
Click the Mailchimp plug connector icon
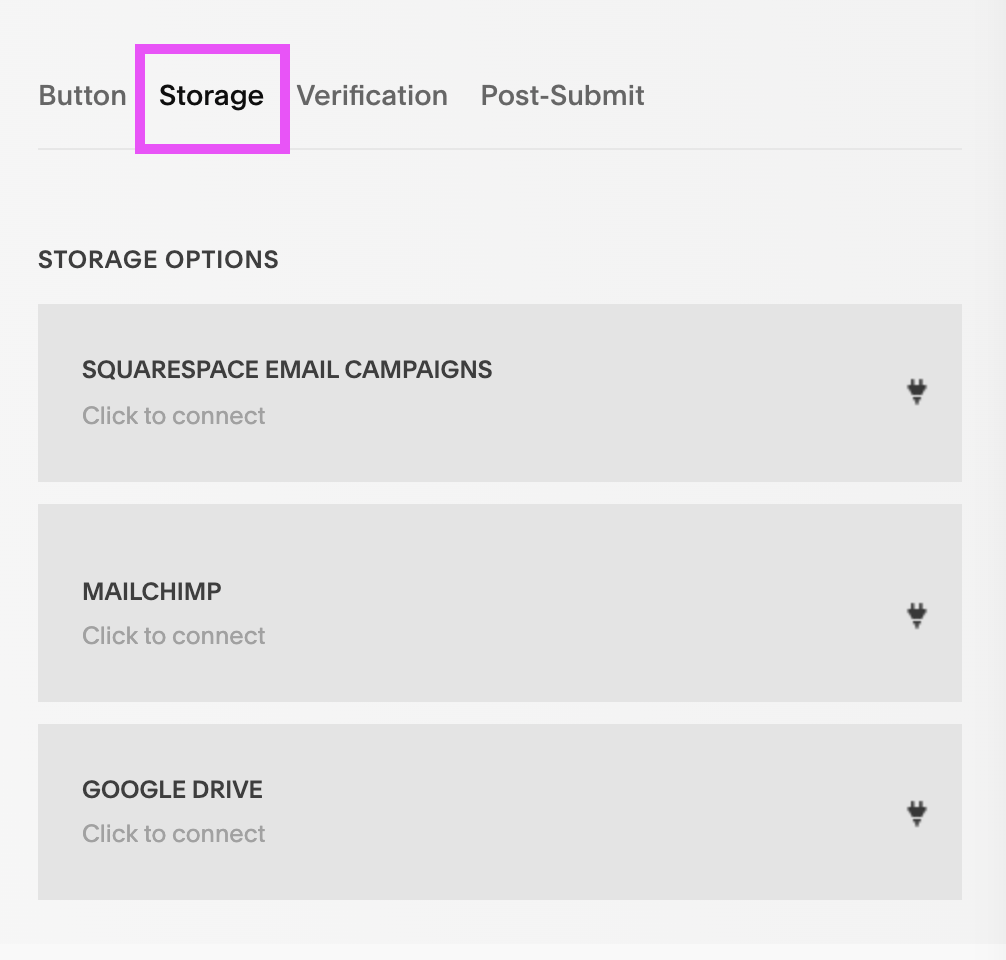(x=917, y=614)
